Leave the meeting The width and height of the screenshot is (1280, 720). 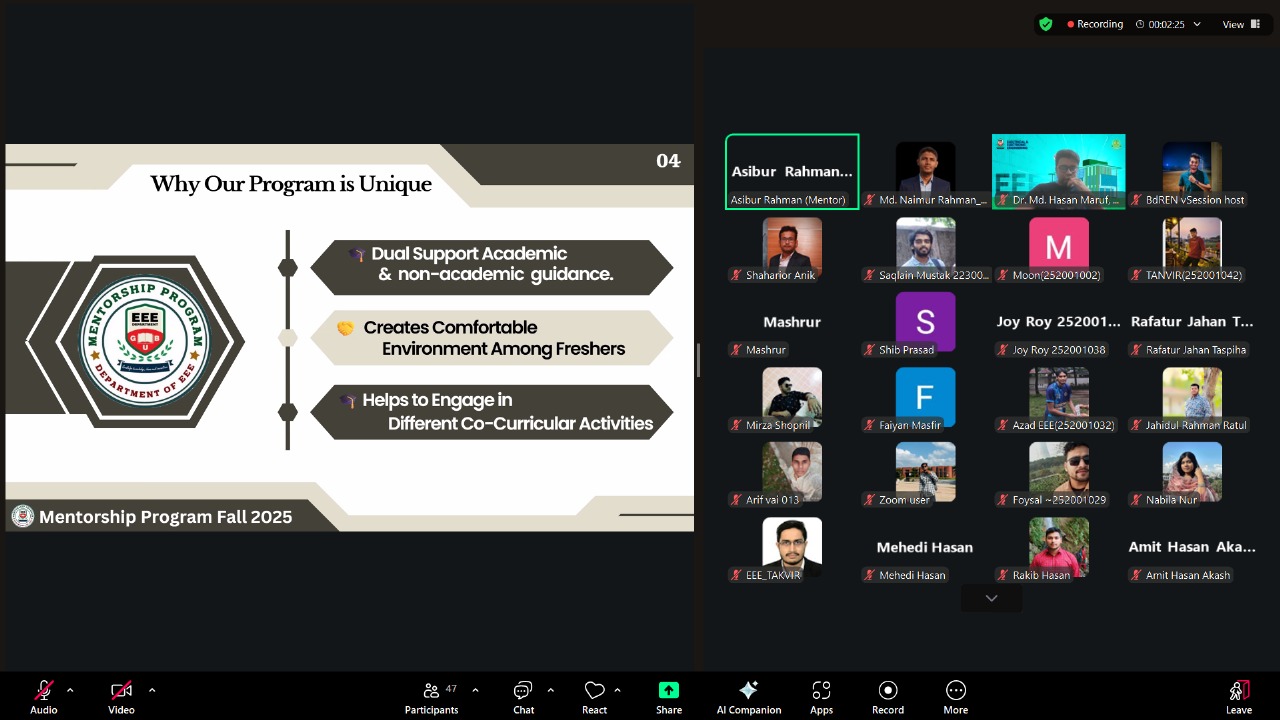click(1238, 697)
